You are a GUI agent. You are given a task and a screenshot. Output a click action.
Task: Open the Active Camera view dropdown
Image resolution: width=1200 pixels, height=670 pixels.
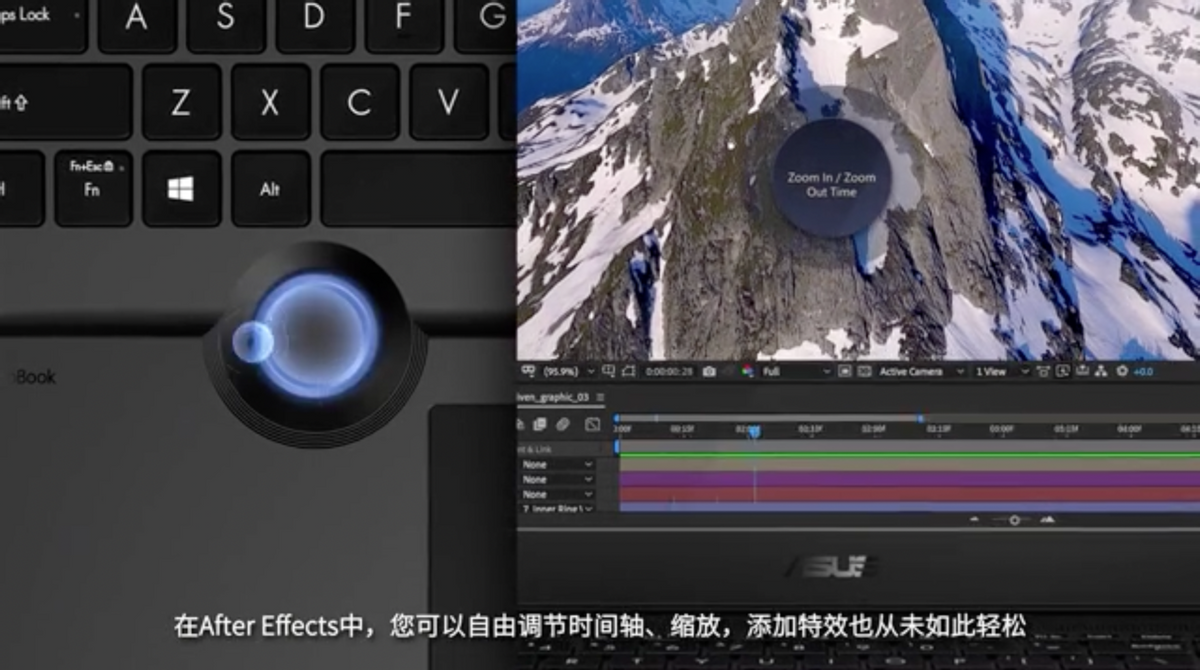pos(922,371)
